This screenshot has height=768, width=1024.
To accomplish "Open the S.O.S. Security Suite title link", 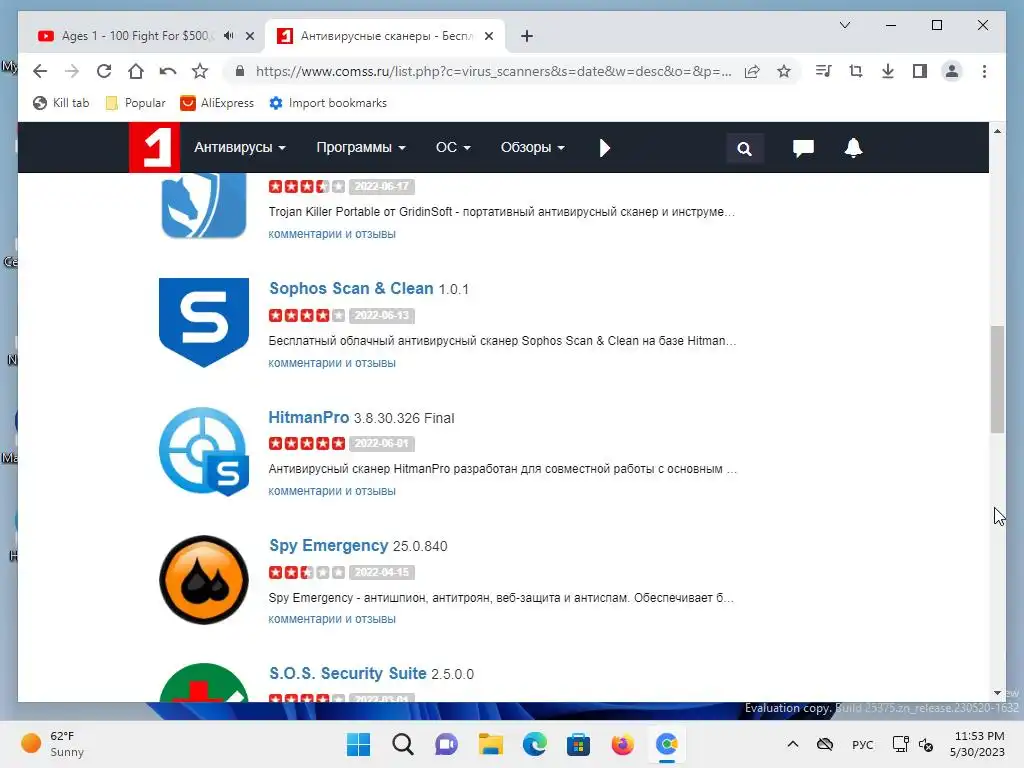I will point(347,673).
